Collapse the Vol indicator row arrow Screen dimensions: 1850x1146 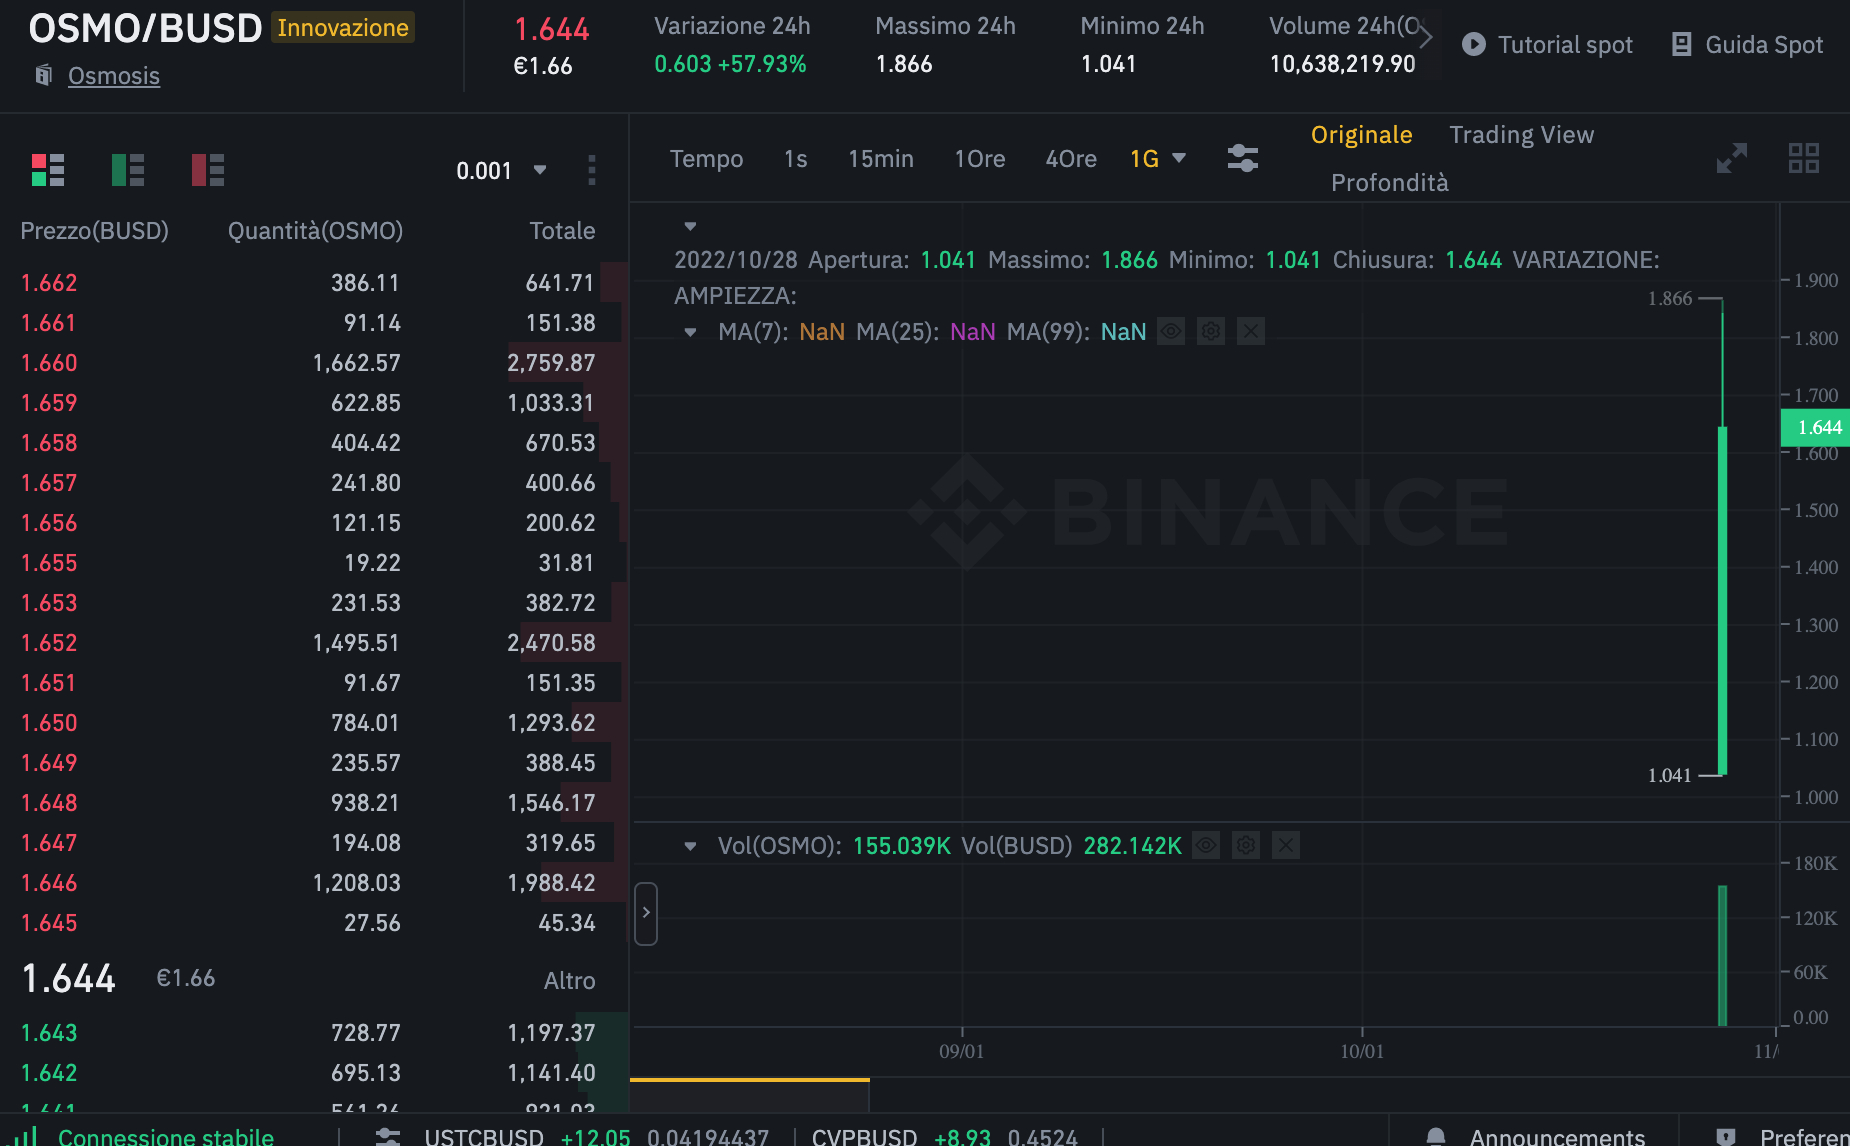pos(690,846)
